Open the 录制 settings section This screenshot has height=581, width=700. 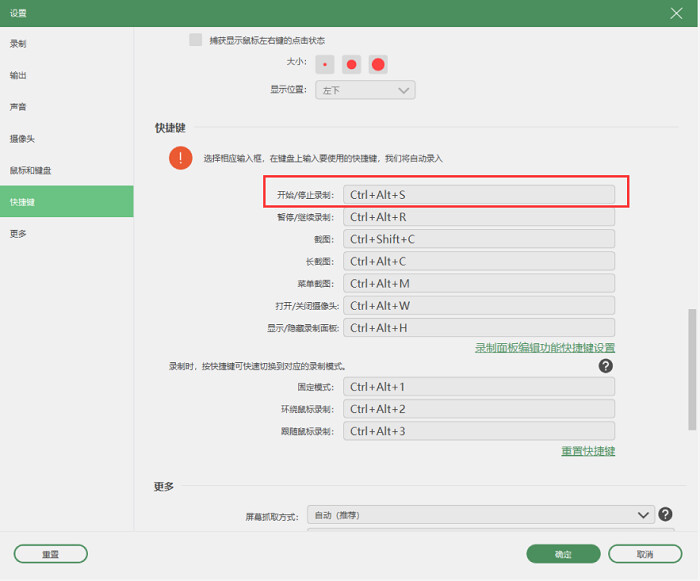67,43
